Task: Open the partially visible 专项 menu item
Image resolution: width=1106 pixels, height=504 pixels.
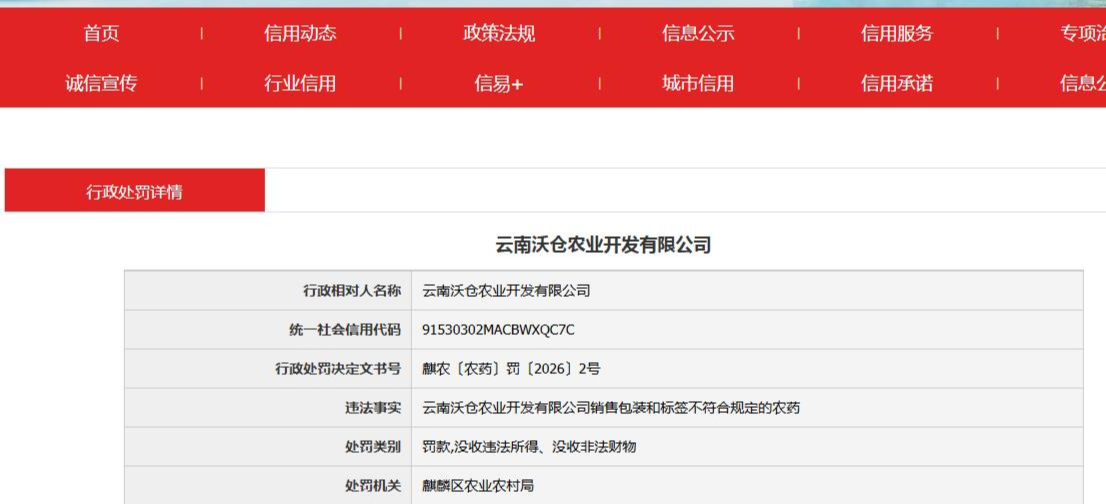Action: coord(1083,33)
